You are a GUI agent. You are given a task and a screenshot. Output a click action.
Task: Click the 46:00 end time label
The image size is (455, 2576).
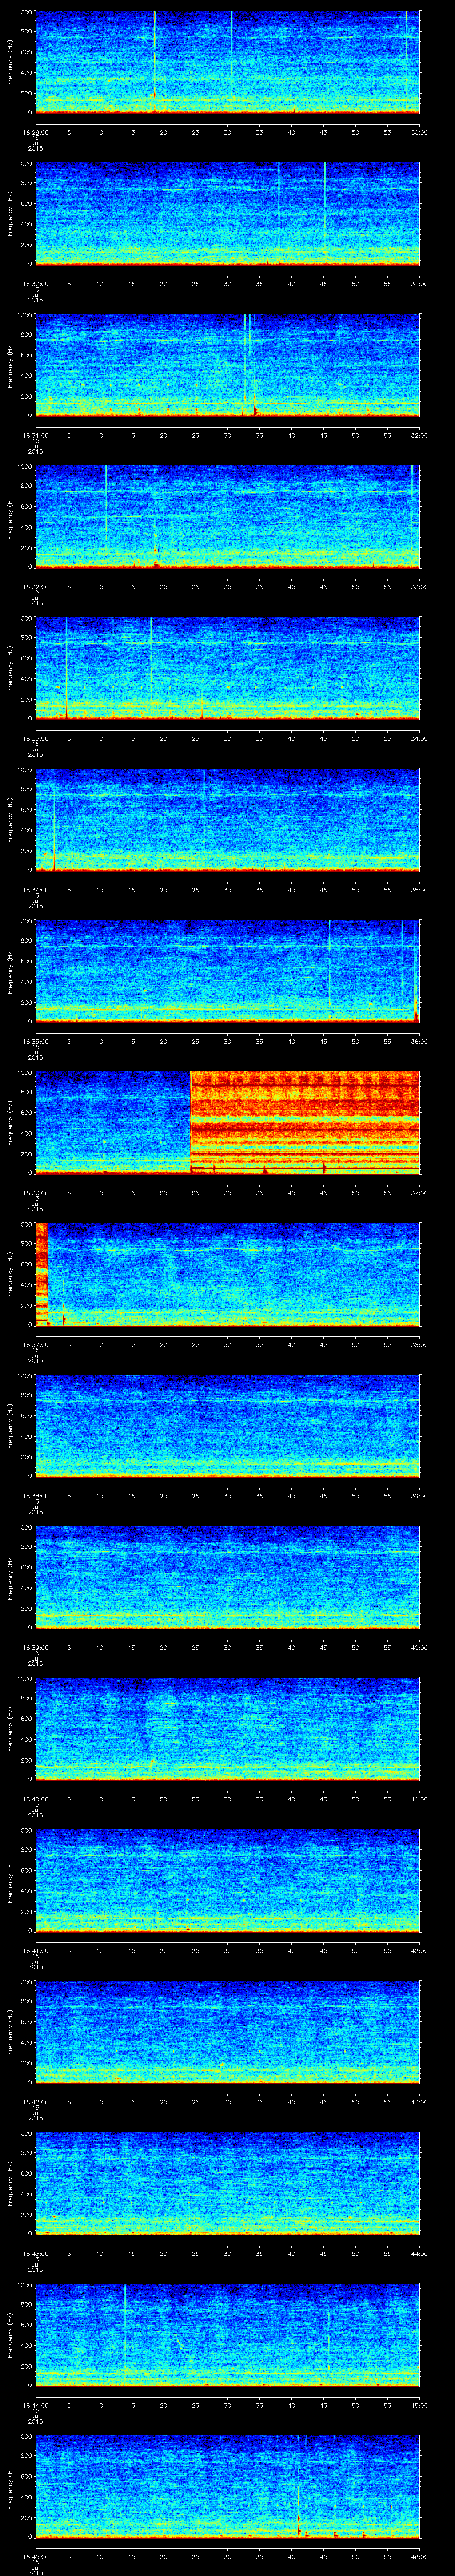coord(419,2556)
